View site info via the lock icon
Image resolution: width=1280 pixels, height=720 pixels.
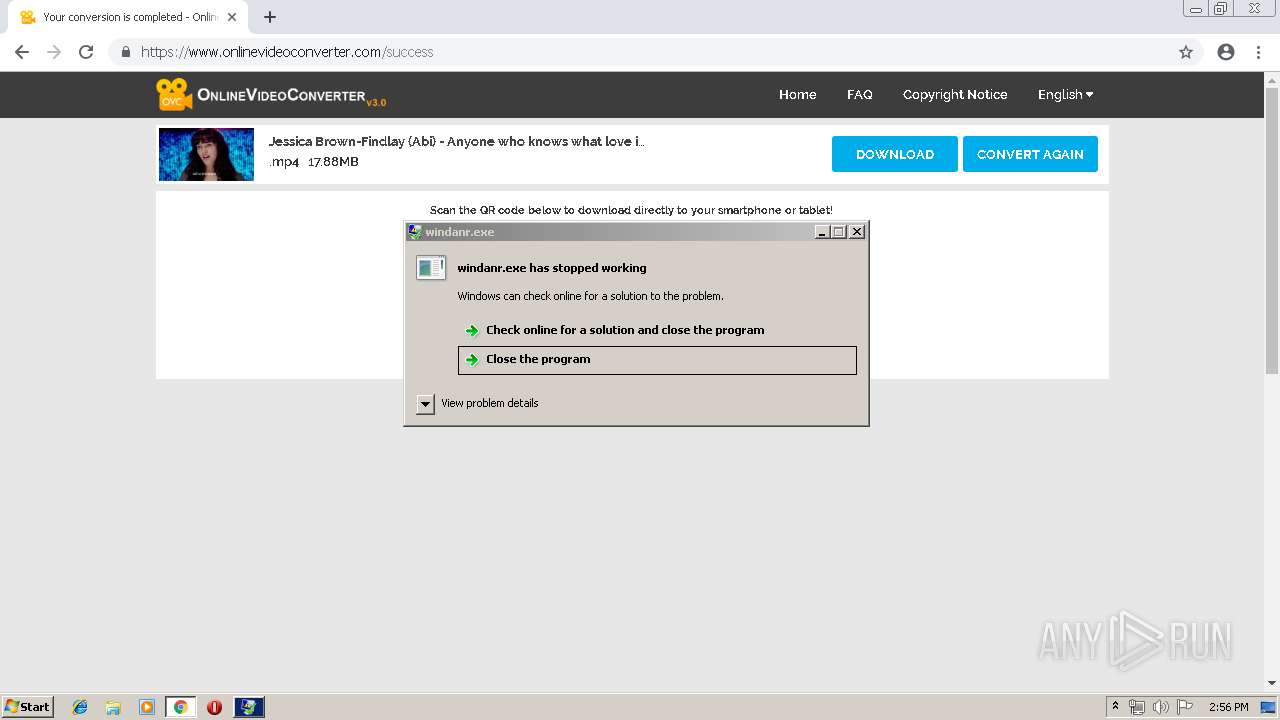[126, 52]
